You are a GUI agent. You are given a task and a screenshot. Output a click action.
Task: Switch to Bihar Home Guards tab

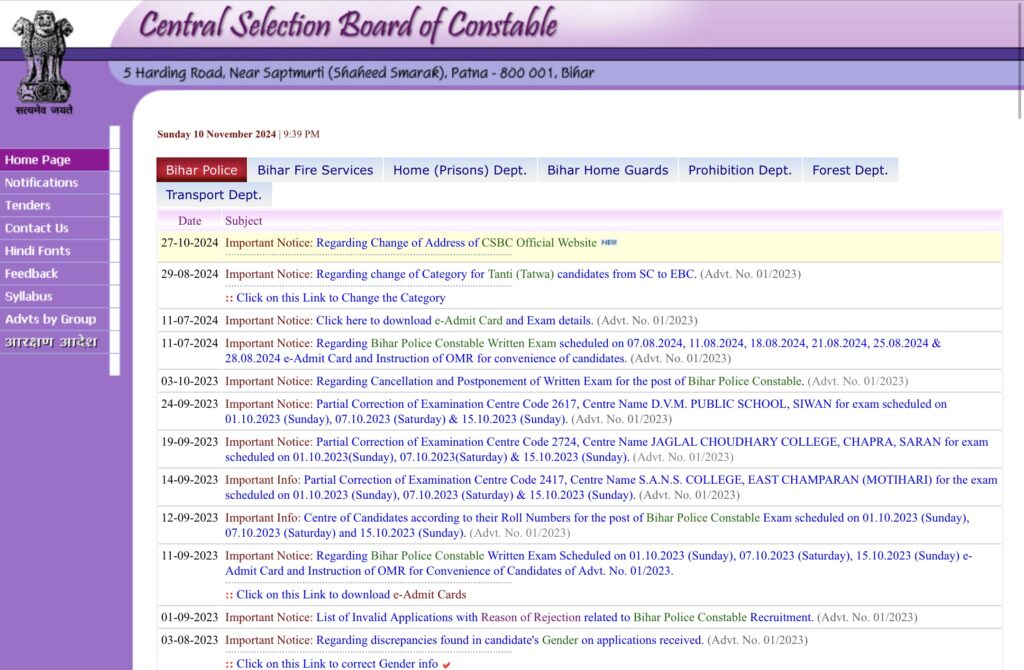tap(607, 170)
